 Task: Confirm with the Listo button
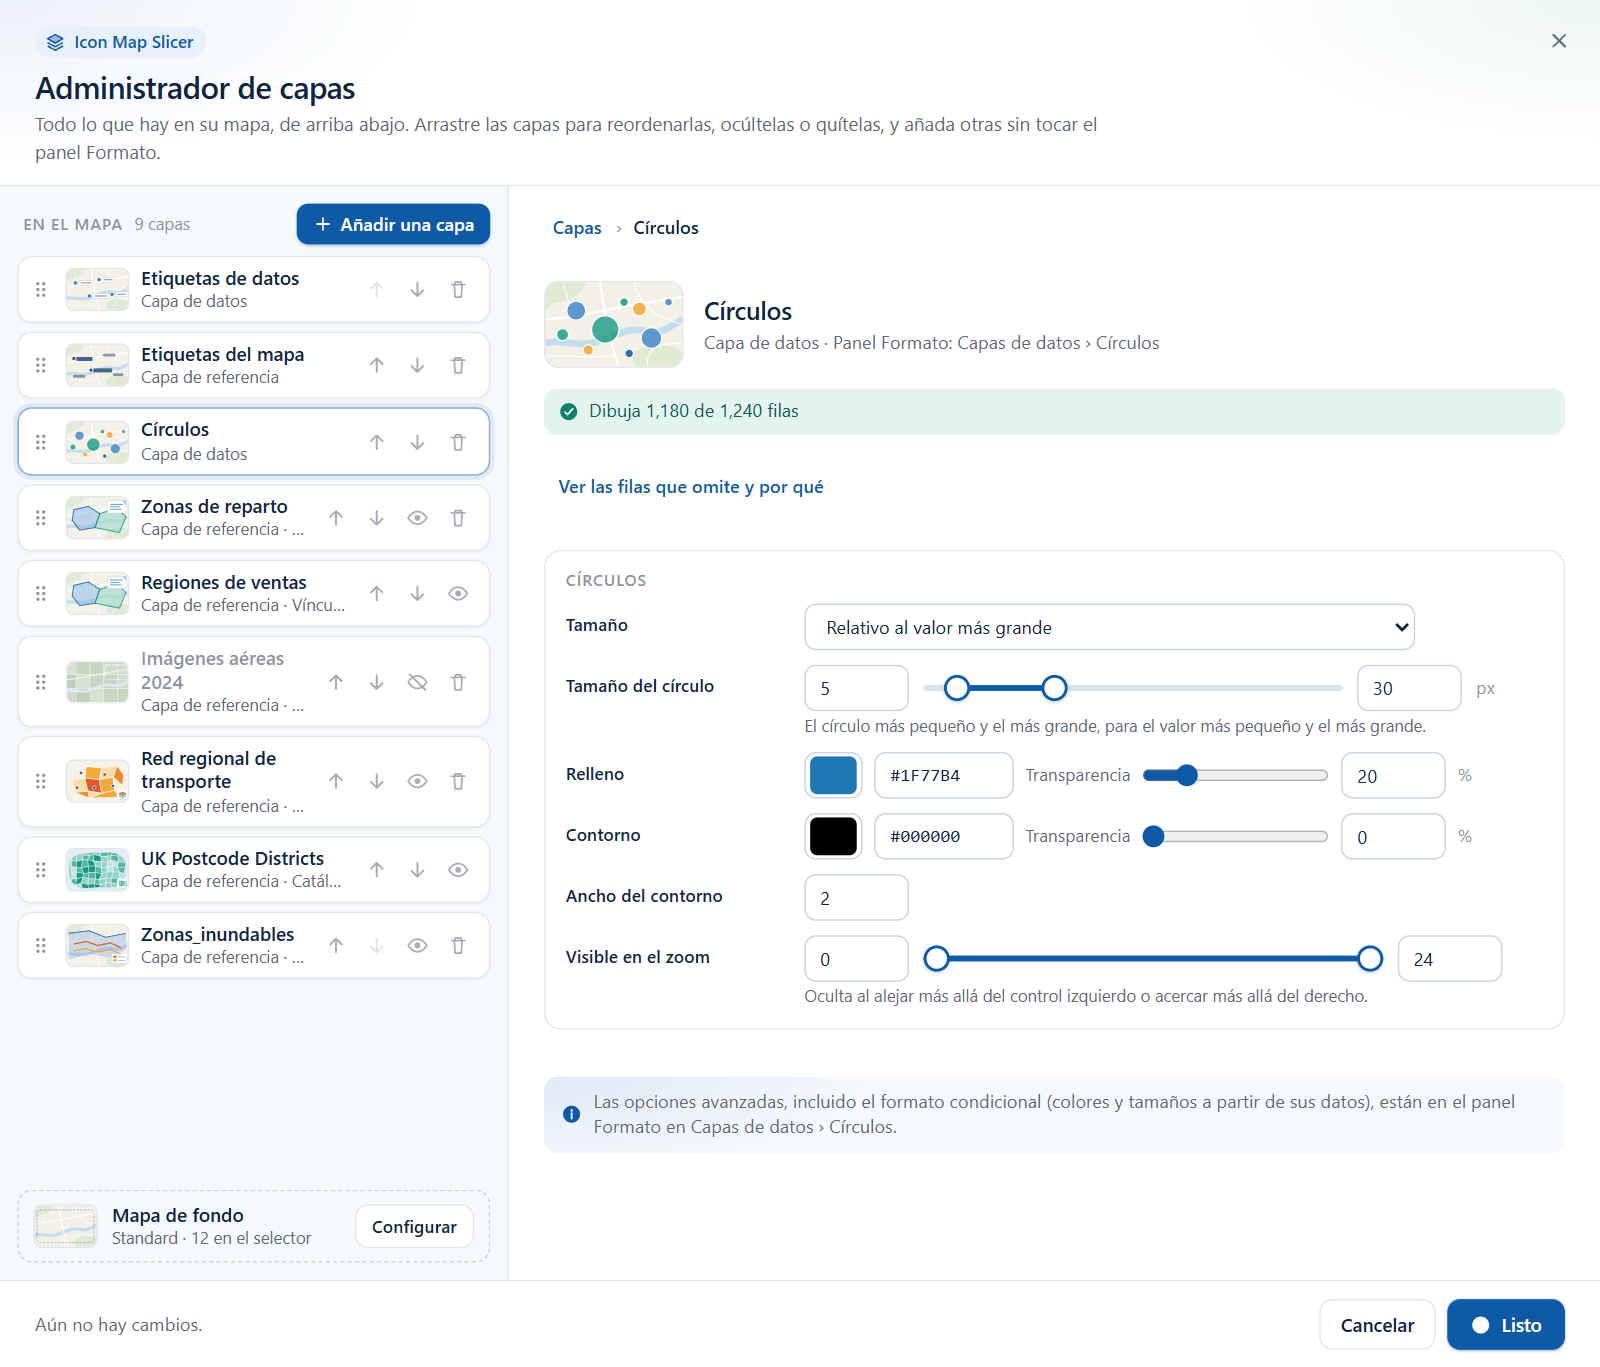(x=1506, y=1325)
